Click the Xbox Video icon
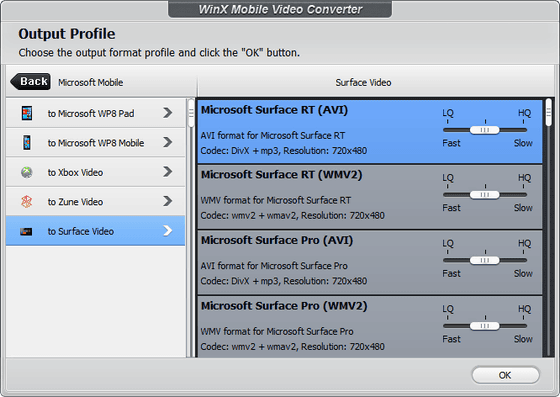This screenshot has height=397, width=560. tap(27, 172)
